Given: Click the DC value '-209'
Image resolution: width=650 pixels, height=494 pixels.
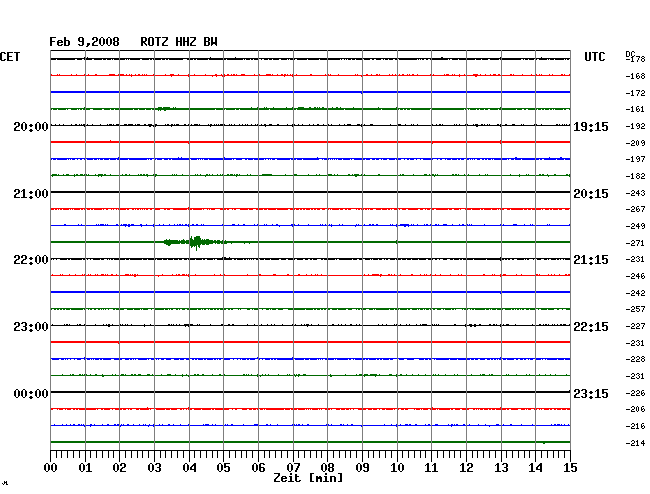Looking at the screenshot, I should [635, 143].
